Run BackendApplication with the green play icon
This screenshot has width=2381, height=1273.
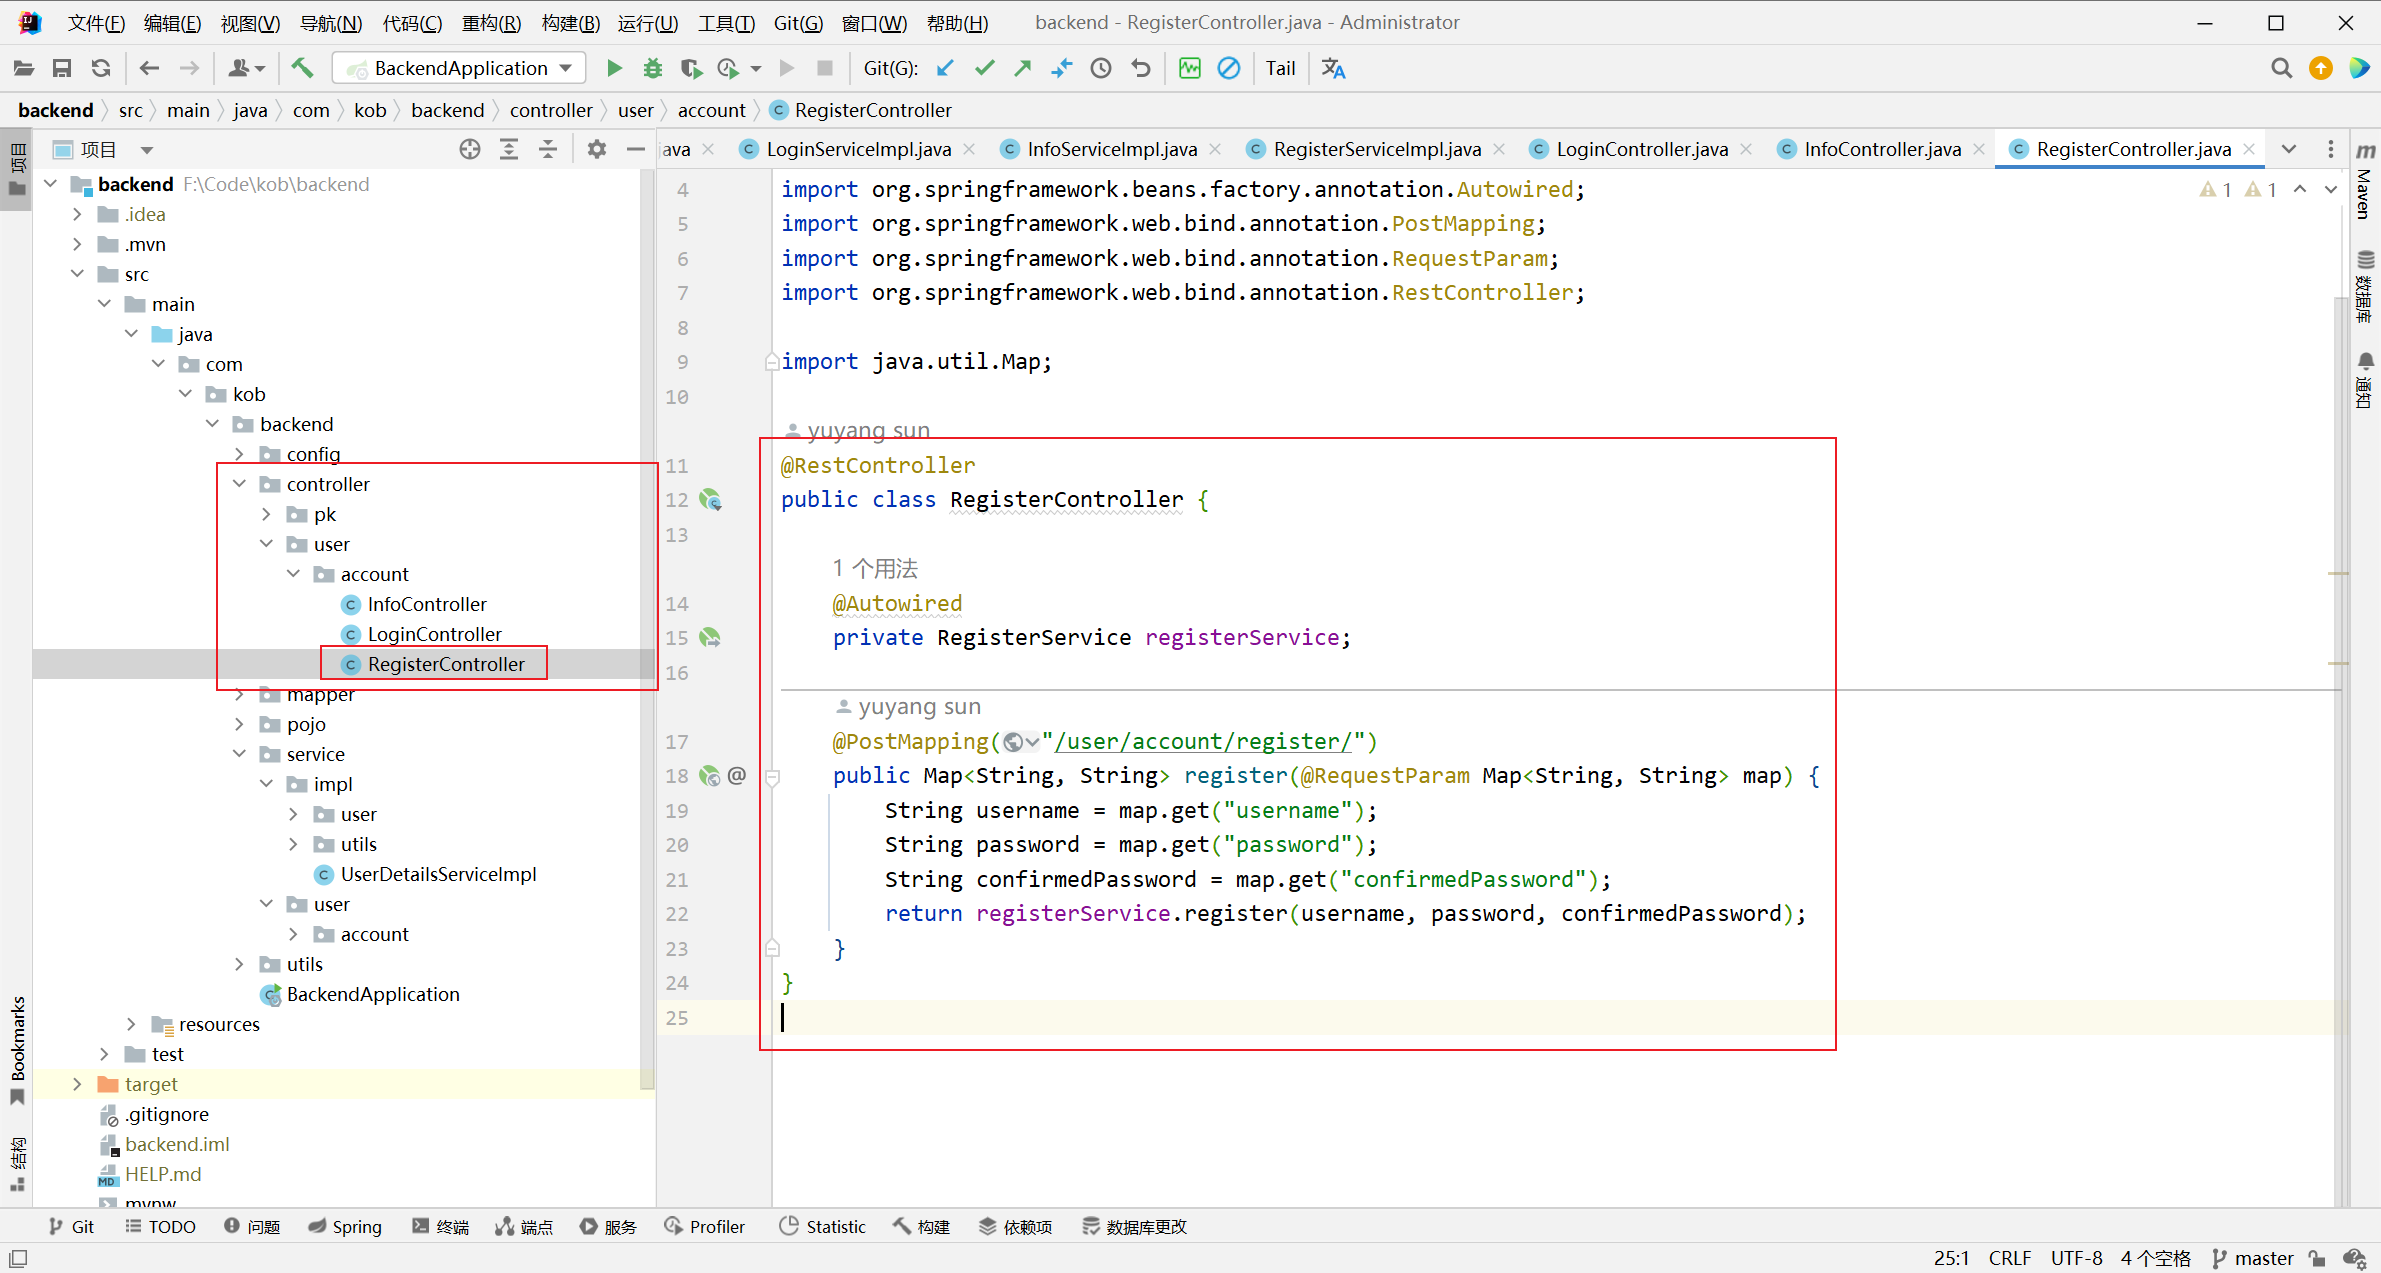click(614, 68)
